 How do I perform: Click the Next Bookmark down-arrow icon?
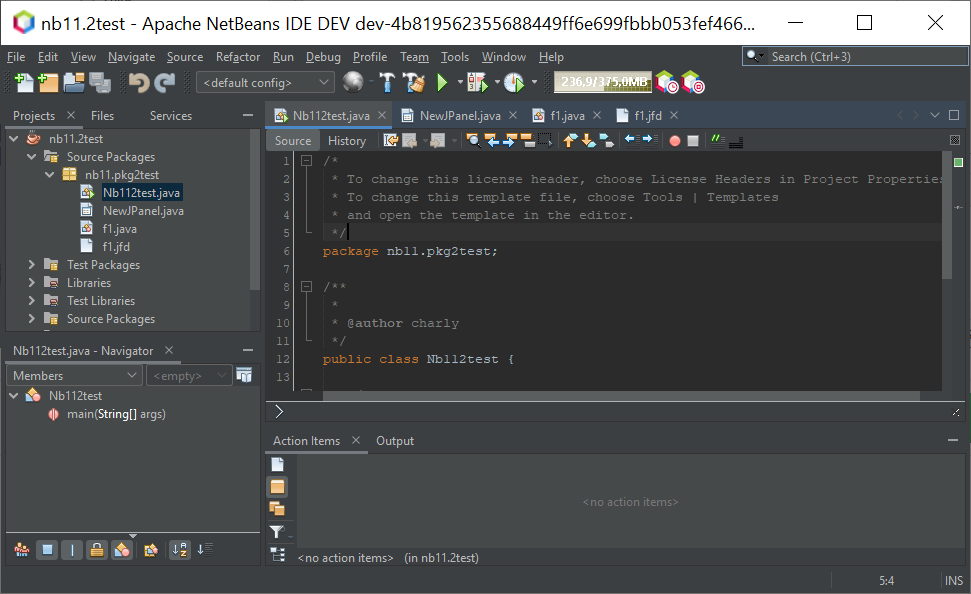point(588,141)
